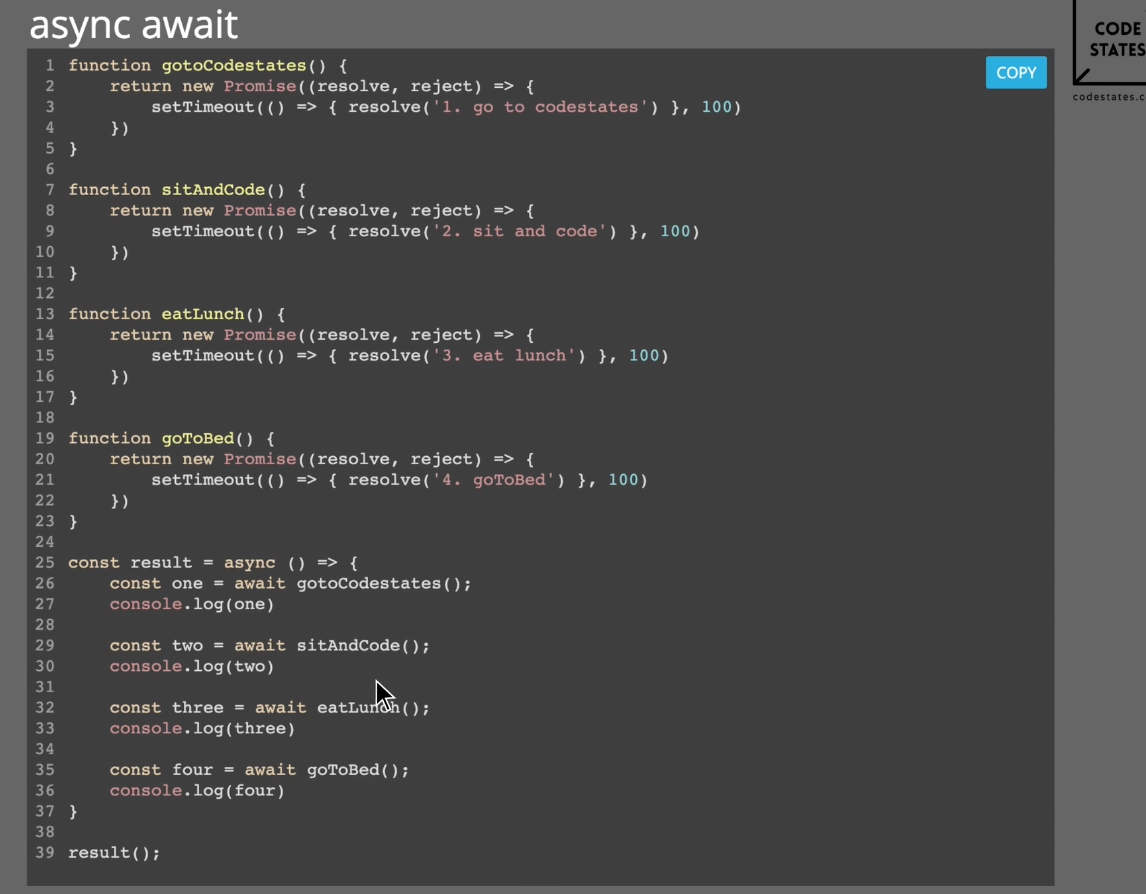Click the line number 39 in the gutter
Image resolution: width=1146 pixels, height=894 pixels.
(x=45, y=852)
